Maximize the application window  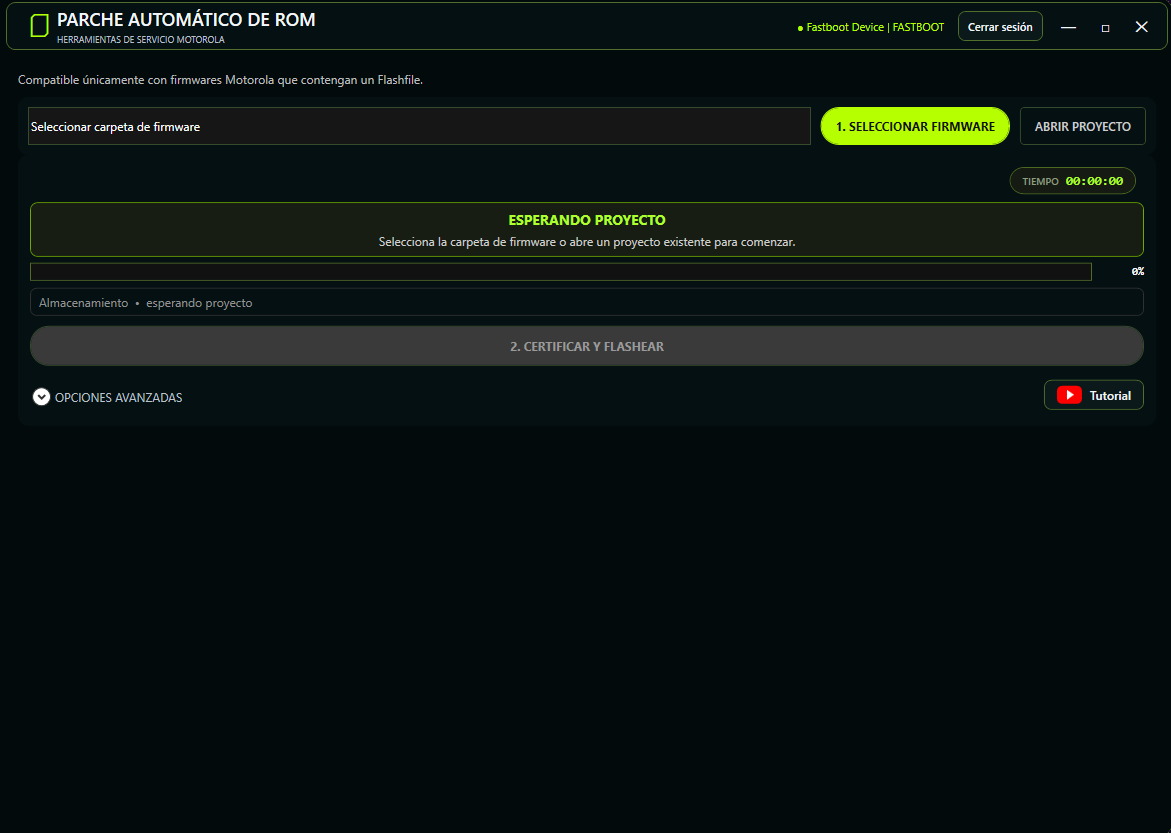coord(1105,28)
